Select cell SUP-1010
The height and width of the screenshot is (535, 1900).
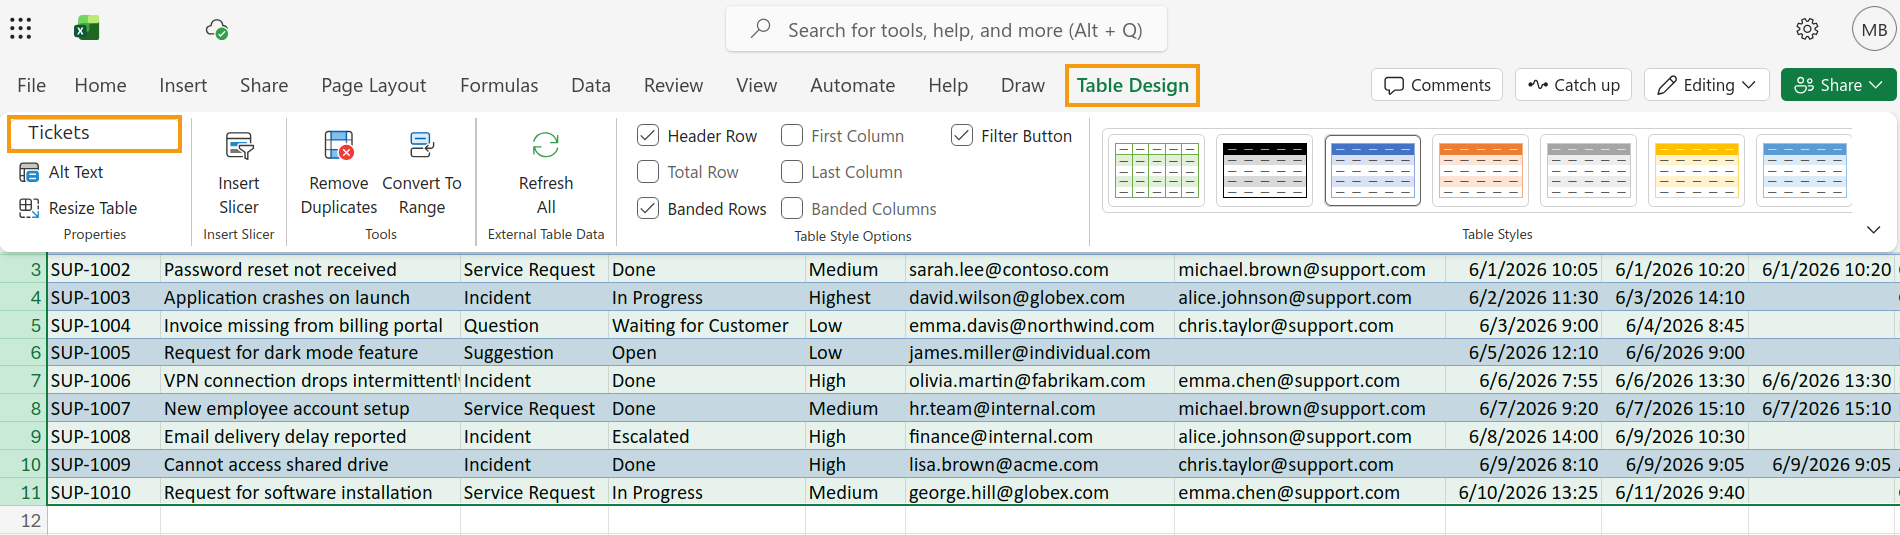104,492
